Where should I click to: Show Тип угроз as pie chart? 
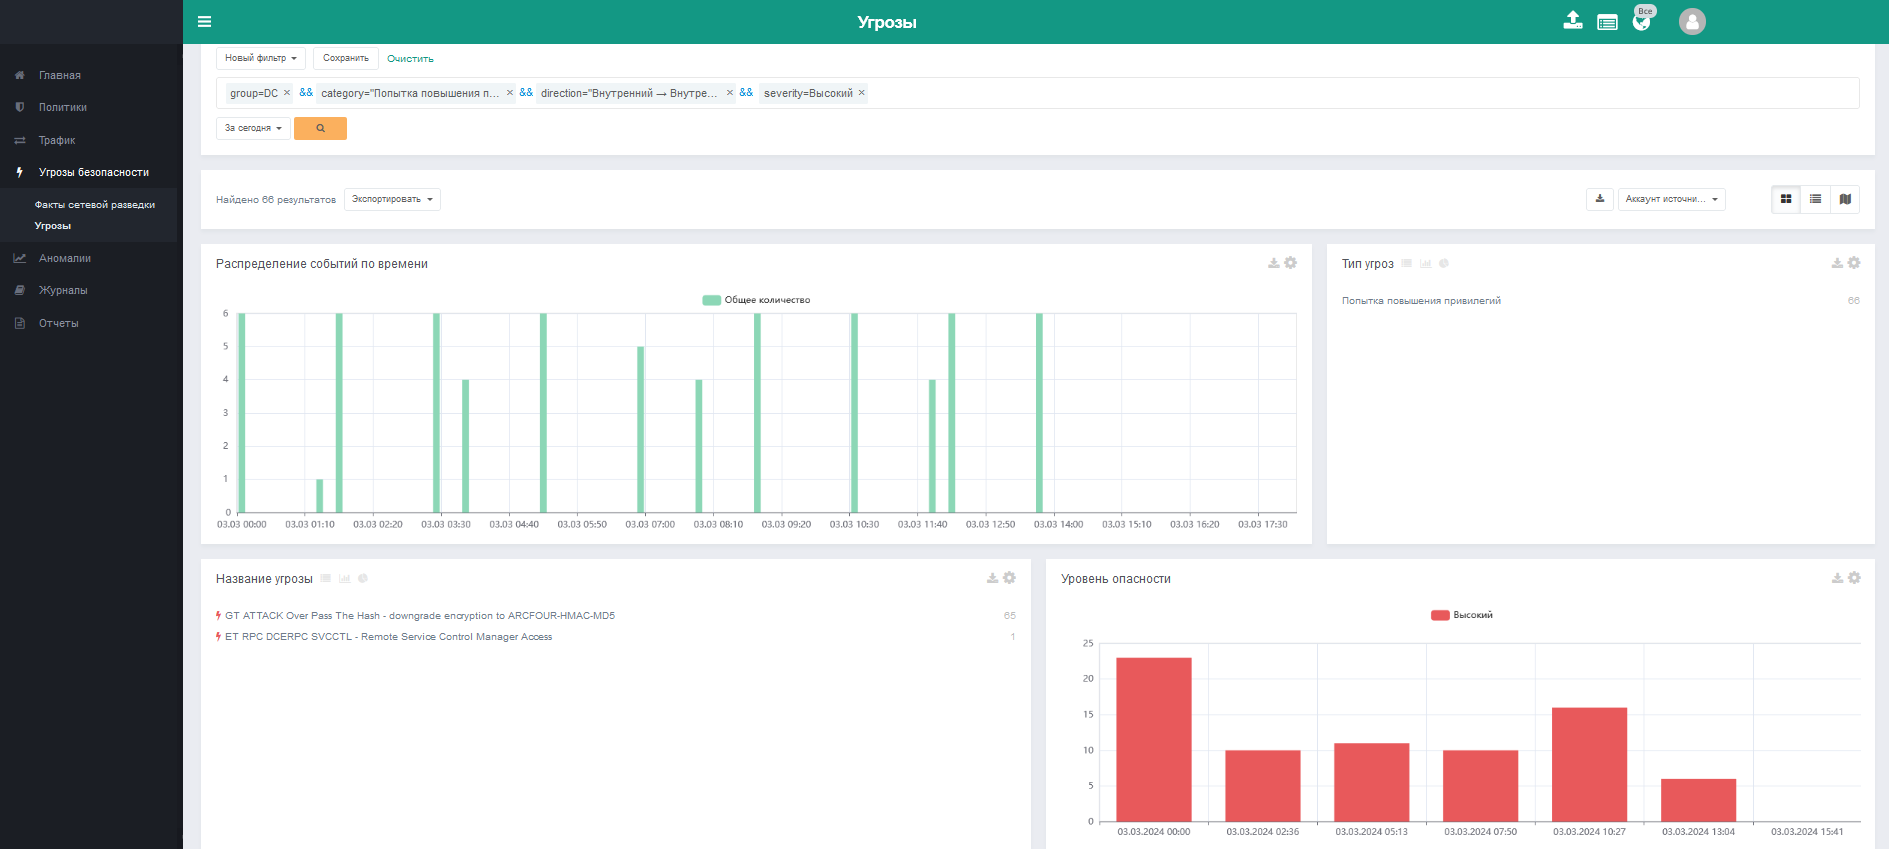tap(1444, 264)
